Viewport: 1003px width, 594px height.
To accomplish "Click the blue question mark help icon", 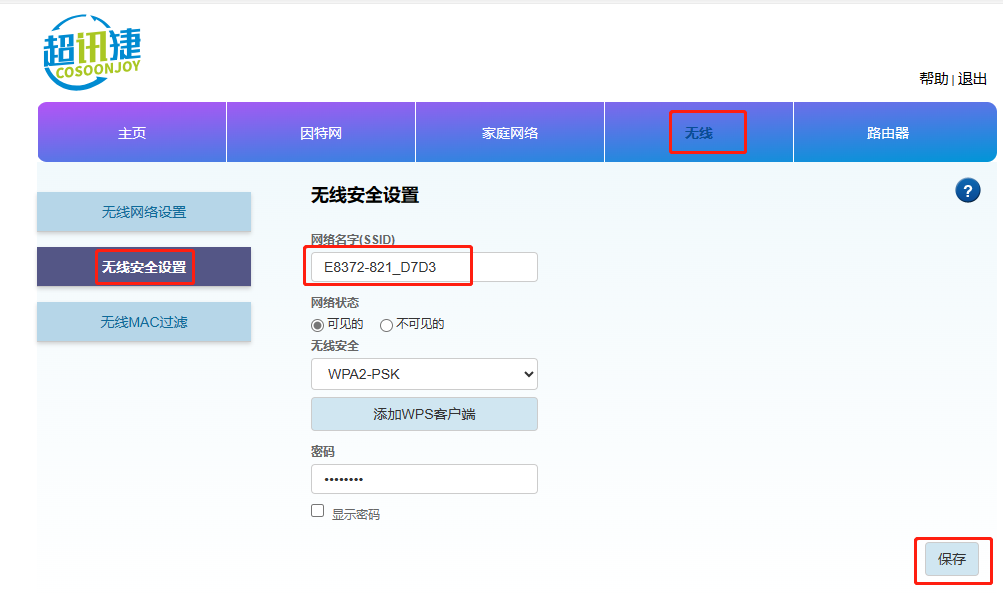I will coord(967,191).
